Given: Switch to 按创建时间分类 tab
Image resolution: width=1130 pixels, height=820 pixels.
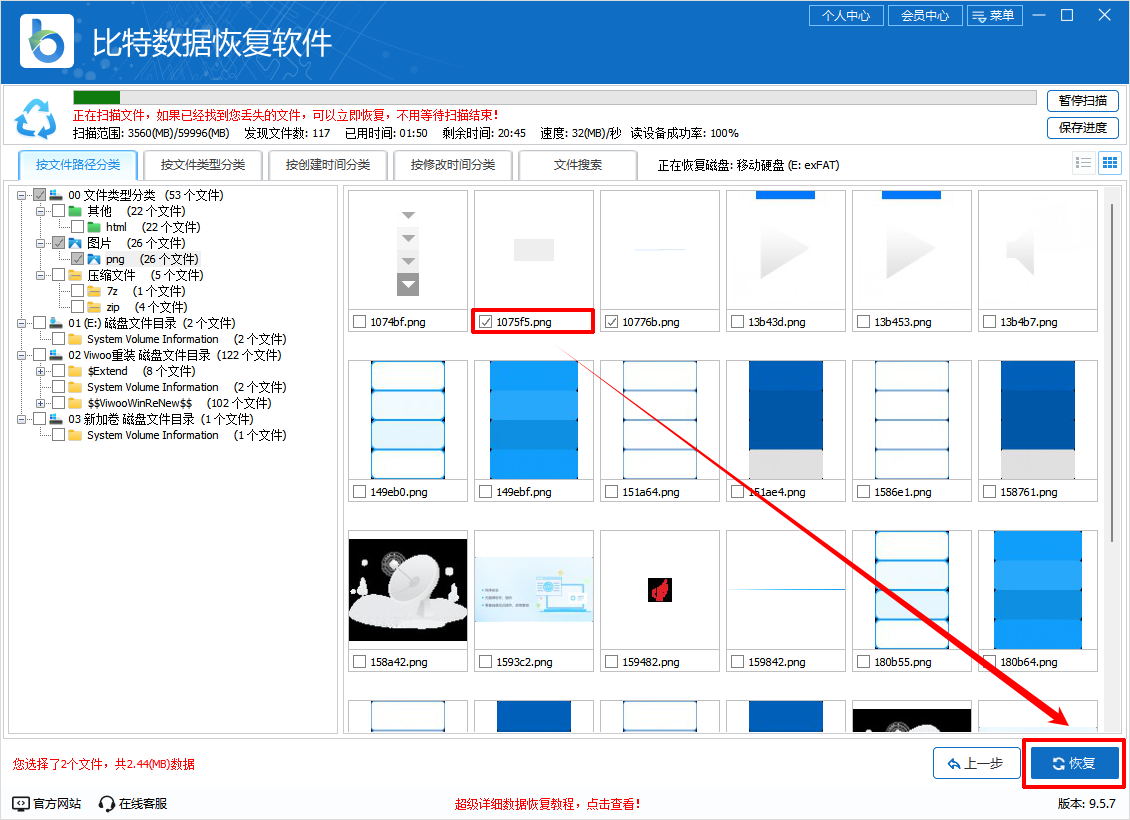Looking at the screenshot, I should [x=328, y=165].
